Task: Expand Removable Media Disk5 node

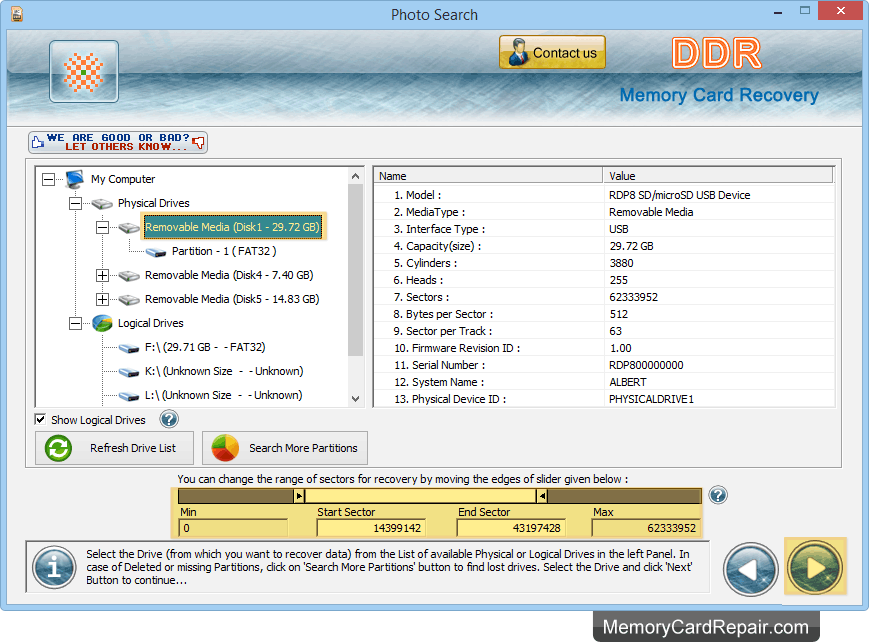Action: pyautogui.click(x=102, y=300)
